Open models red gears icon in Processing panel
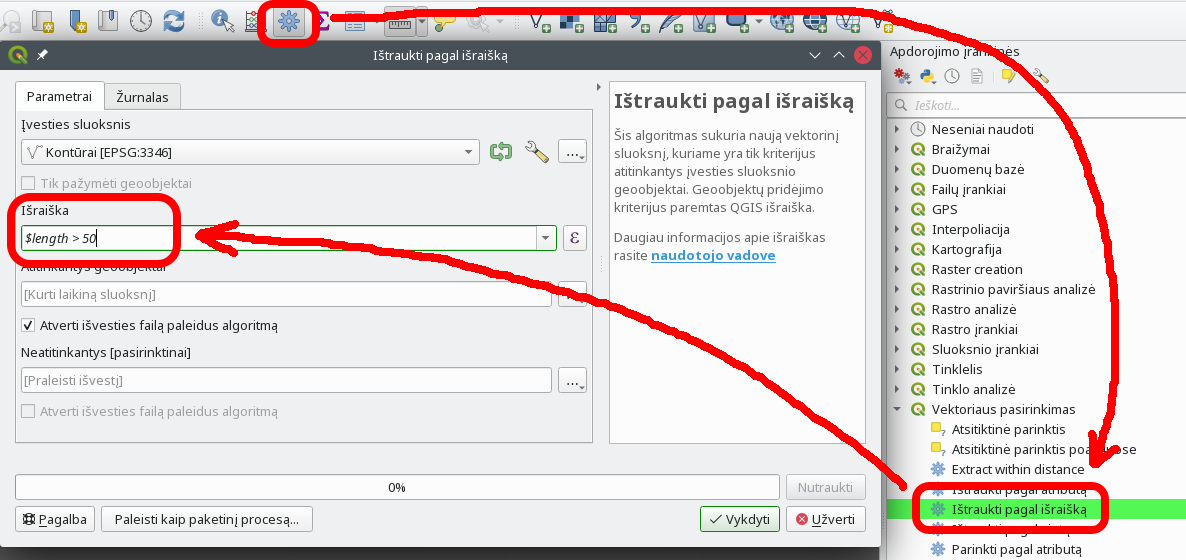1186x560 pixels. click(x=902, y=76)
